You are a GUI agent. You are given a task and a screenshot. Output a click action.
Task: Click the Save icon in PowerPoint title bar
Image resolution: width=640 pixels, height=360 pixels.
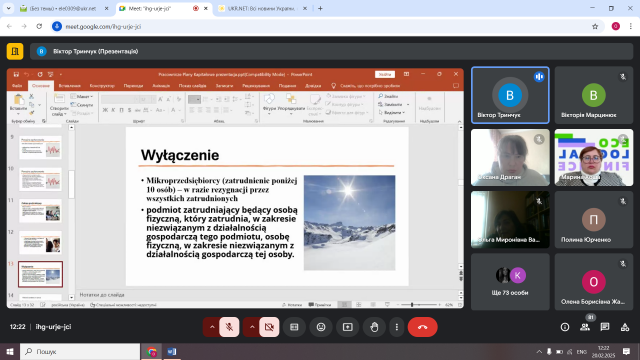(16, 74)
